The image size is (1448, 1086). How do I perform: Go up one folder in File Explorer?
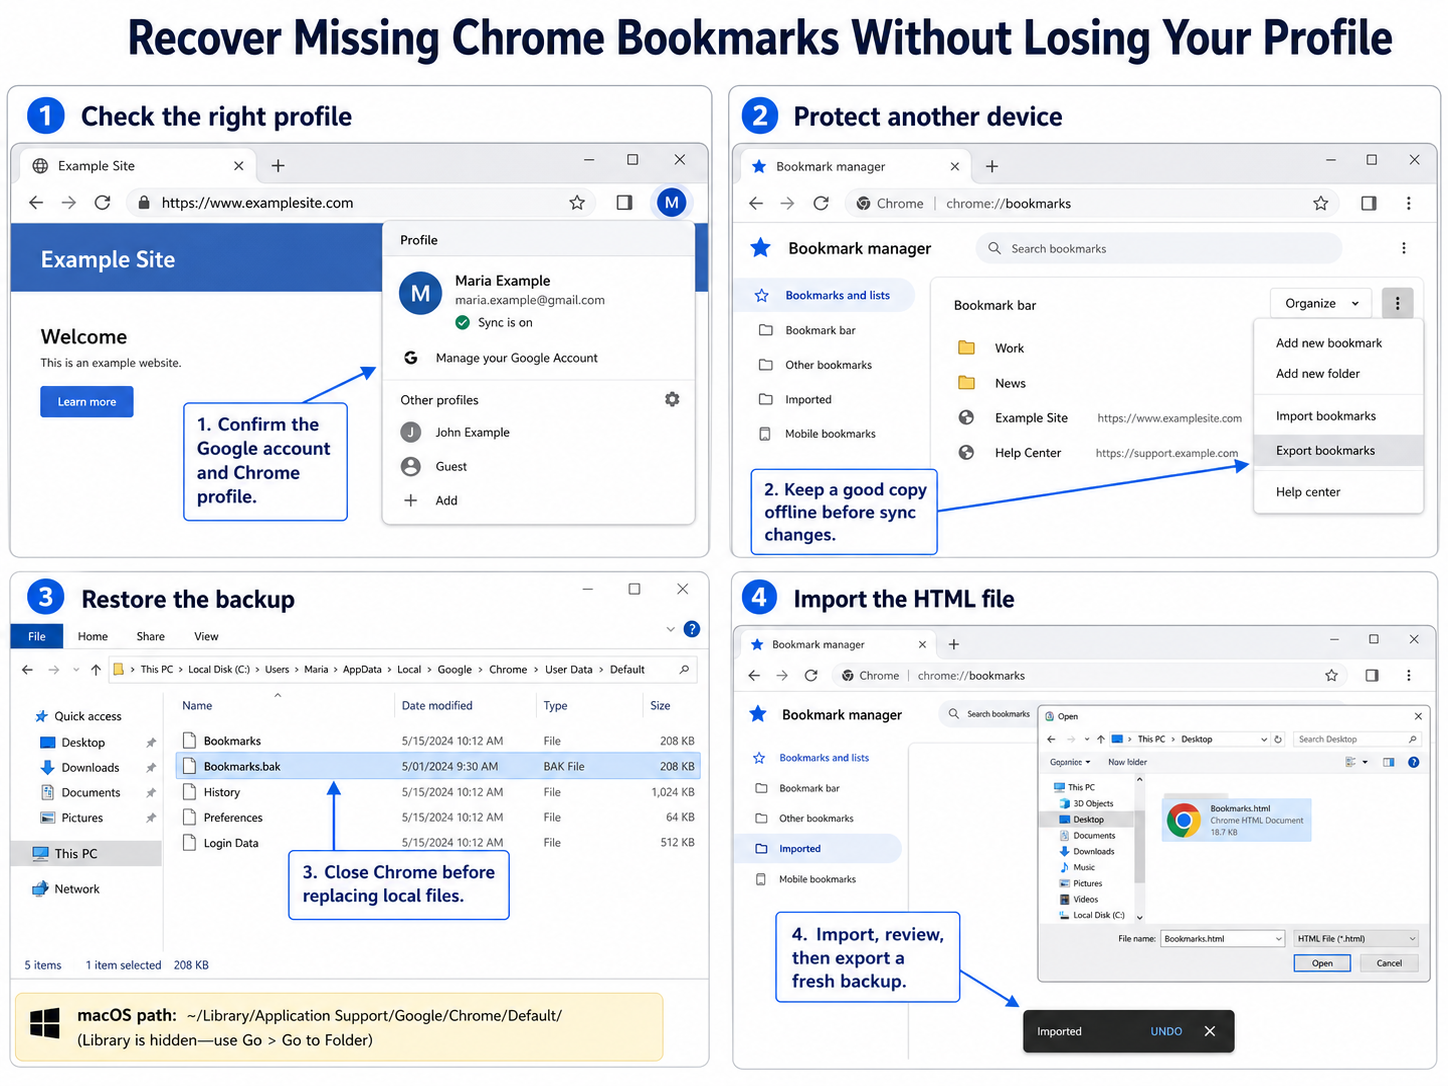(95, 670)
